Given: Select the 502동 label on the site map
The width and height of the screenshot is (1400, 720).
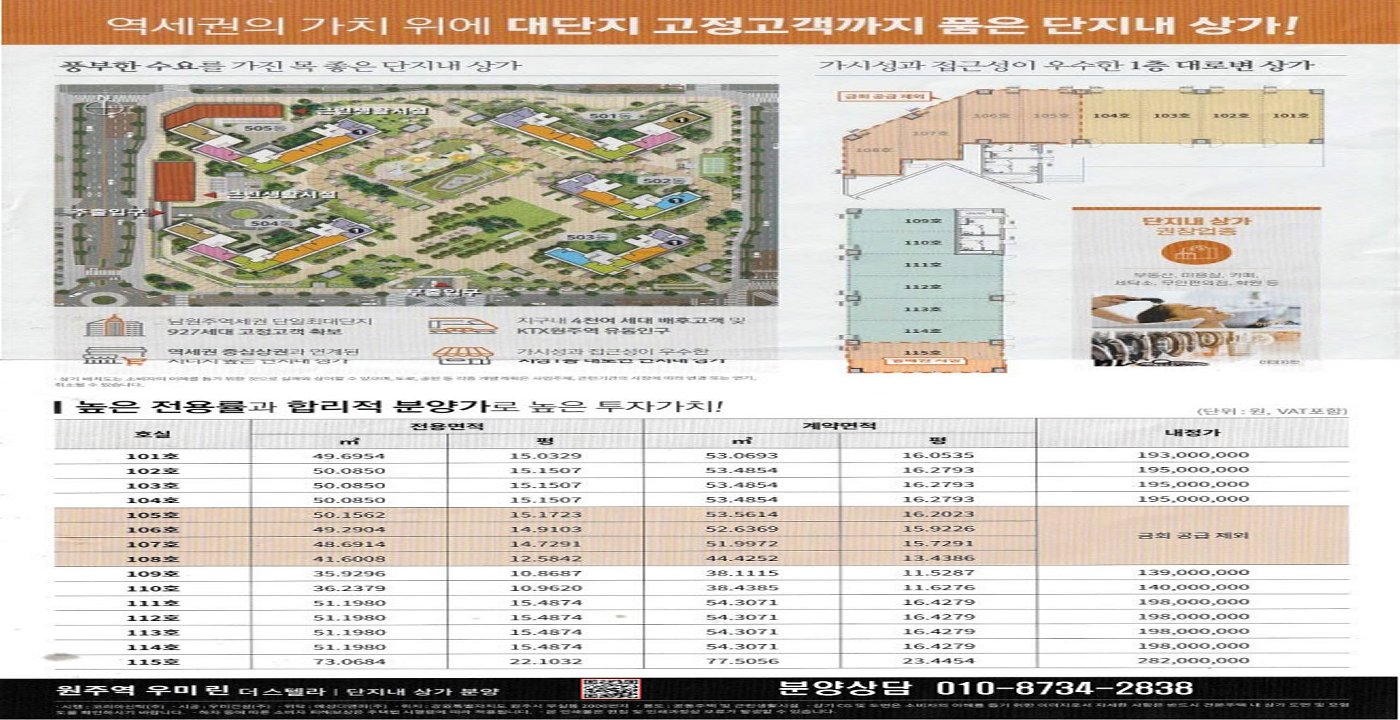Looking at the screenshot, I should point(656,181).
